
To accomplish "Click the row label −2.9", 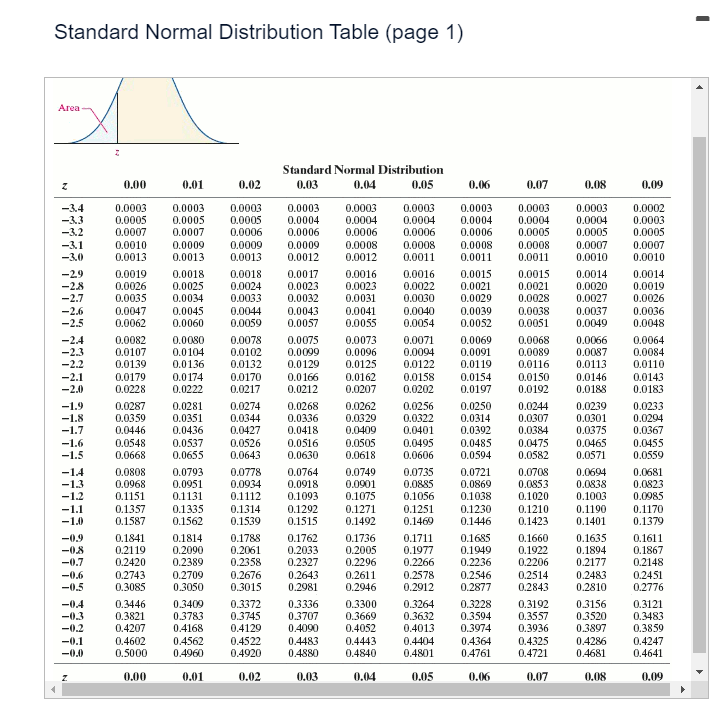I will click(x=73, y=274).
